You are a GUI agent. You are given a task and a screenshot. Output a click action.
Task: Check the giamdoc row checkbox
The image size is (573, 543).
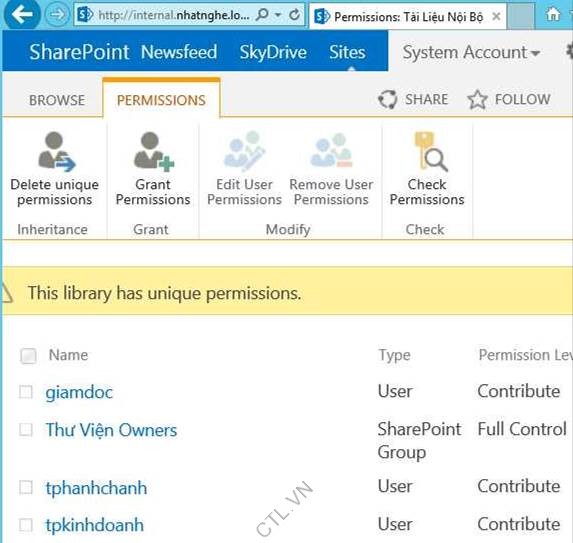coord(26,392)
